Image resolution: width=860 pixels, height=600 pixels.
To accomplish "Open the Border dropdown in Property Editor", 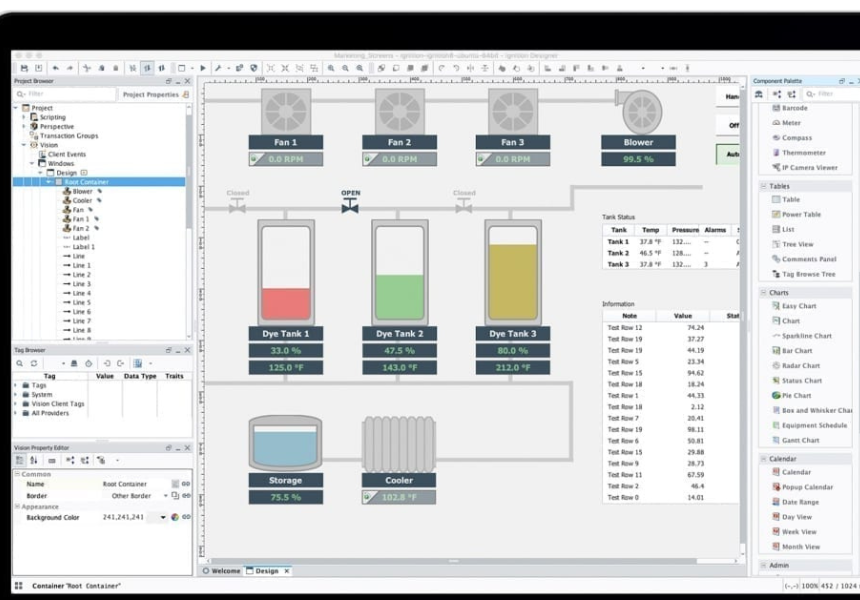I will point(167,495).
